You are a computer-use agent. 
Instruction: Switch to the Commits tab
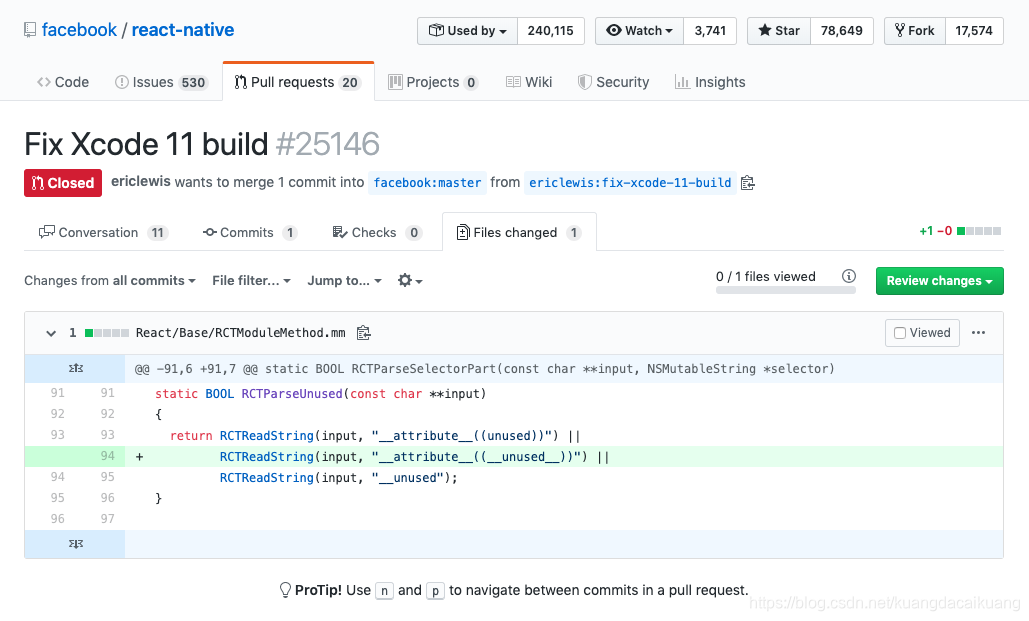(x=249, y=232)
